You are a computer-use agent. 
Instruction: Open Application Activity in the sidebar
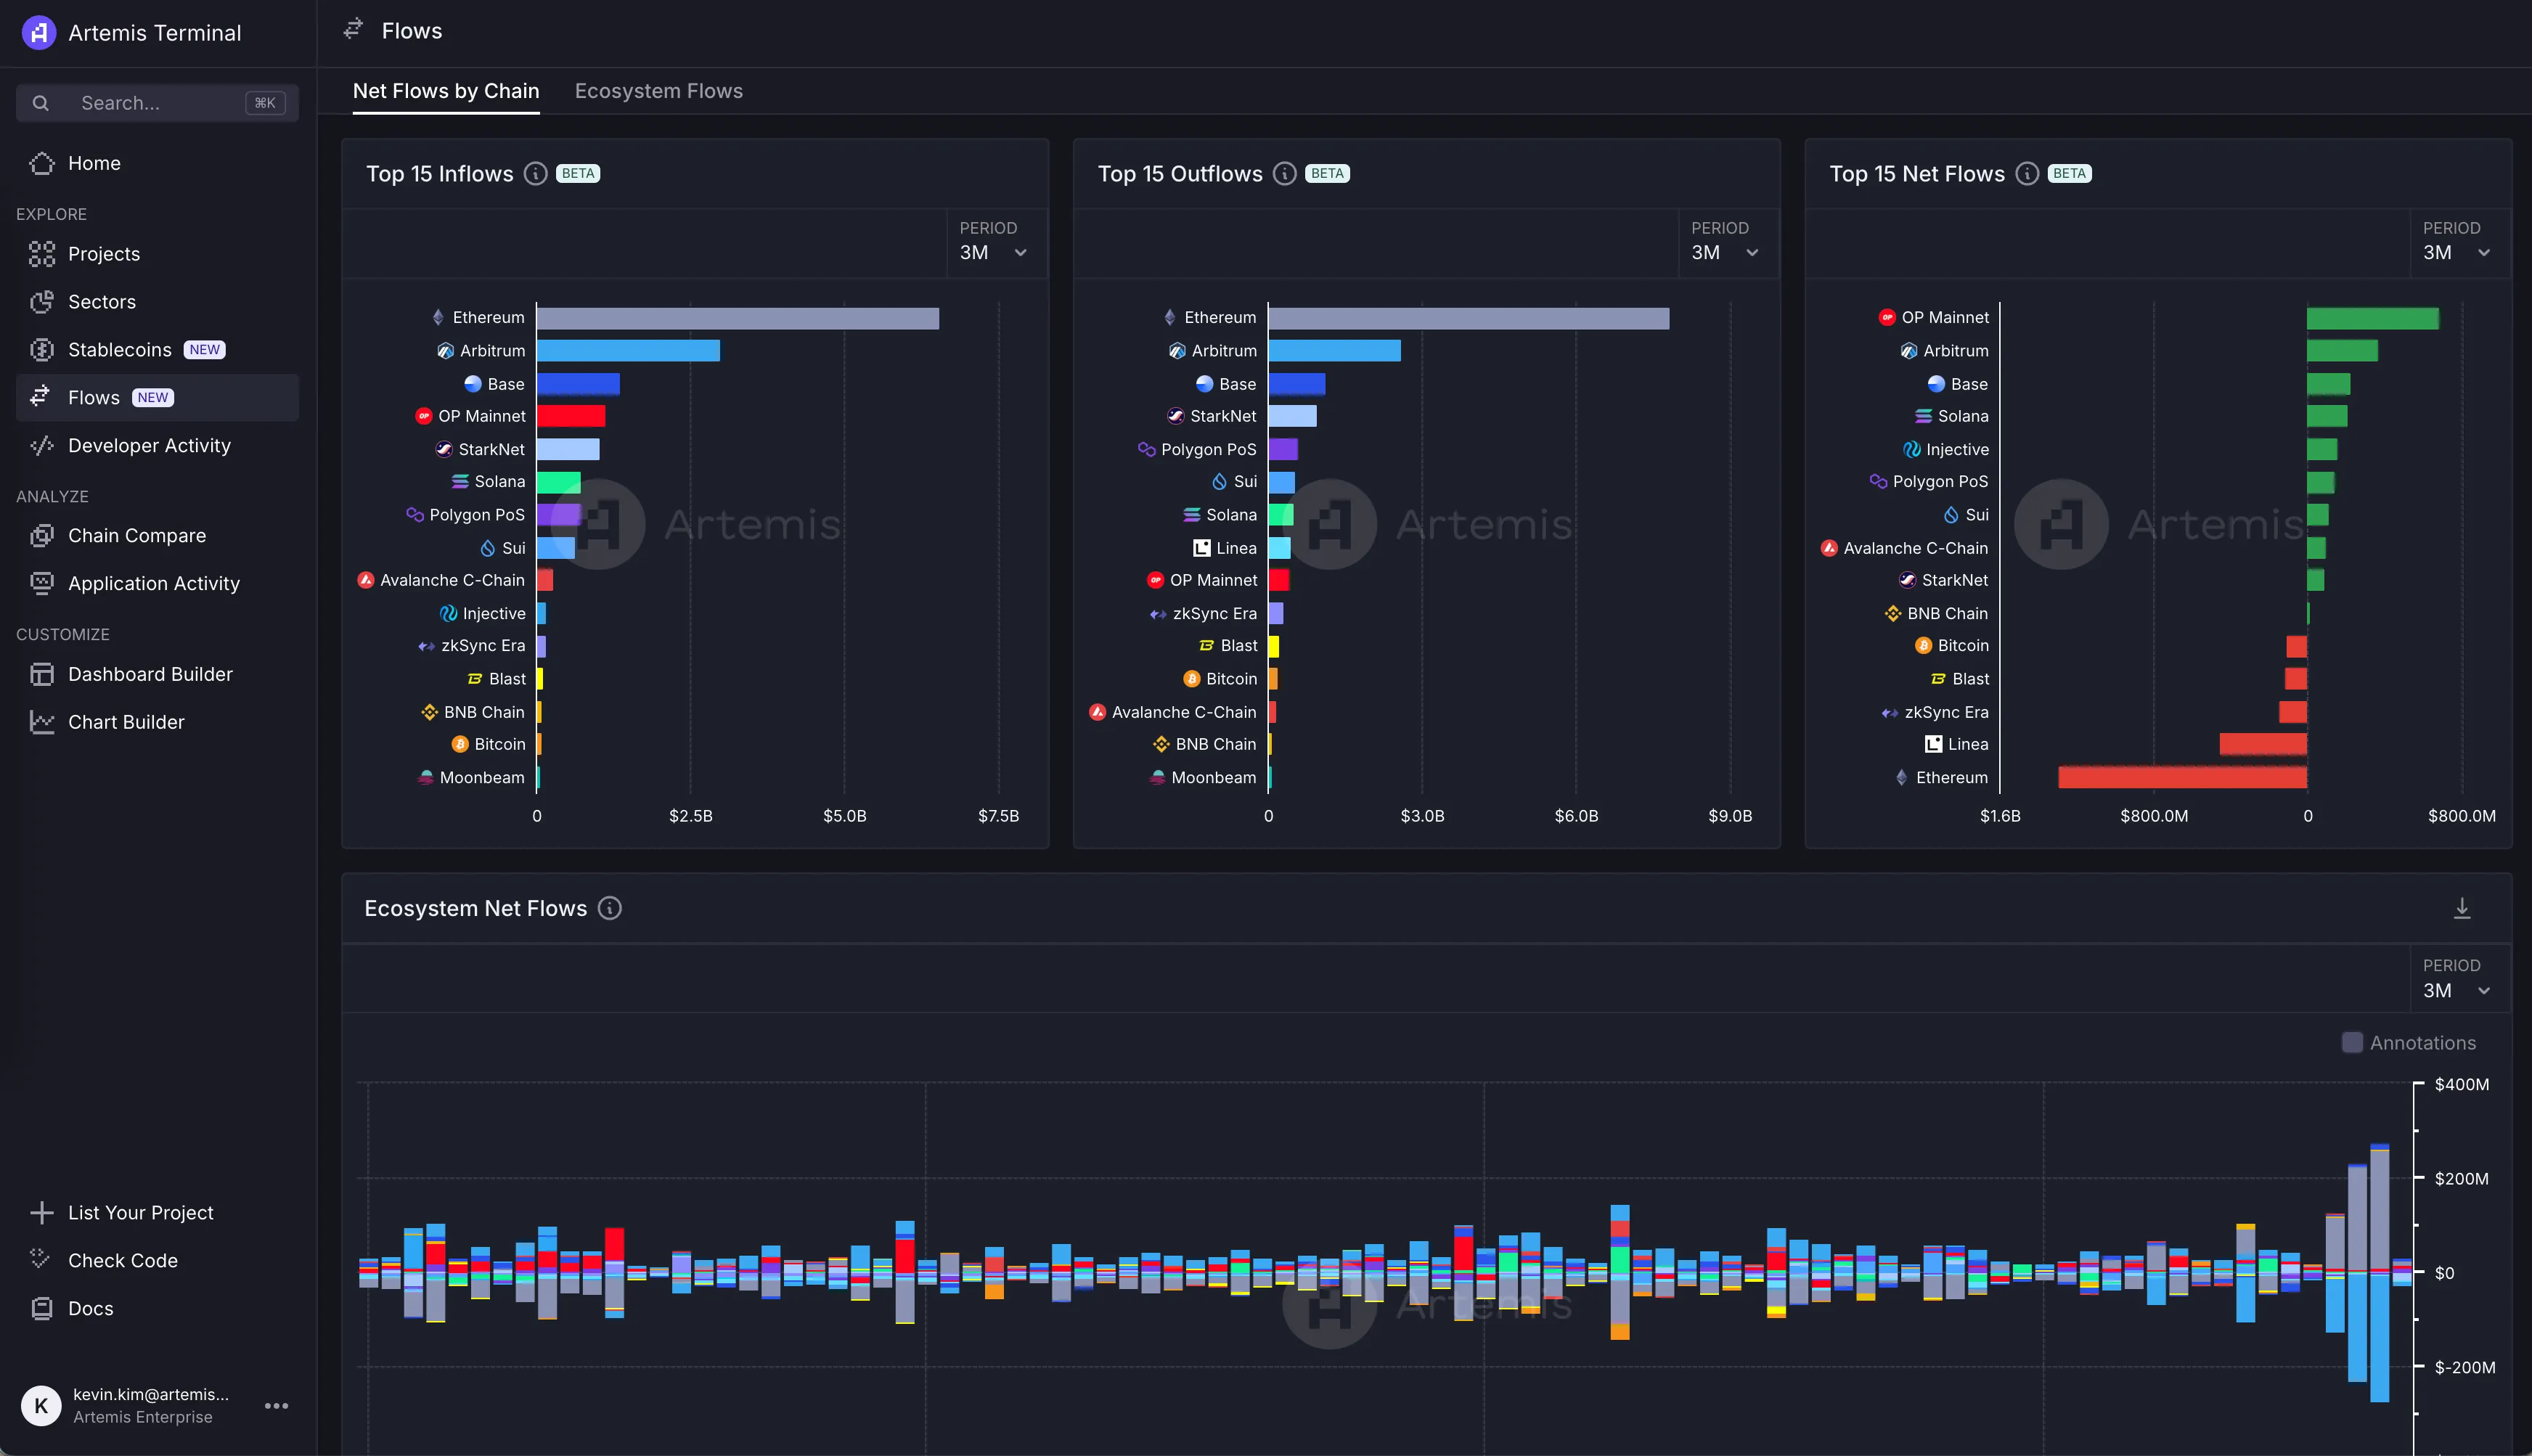coord(157,584)
